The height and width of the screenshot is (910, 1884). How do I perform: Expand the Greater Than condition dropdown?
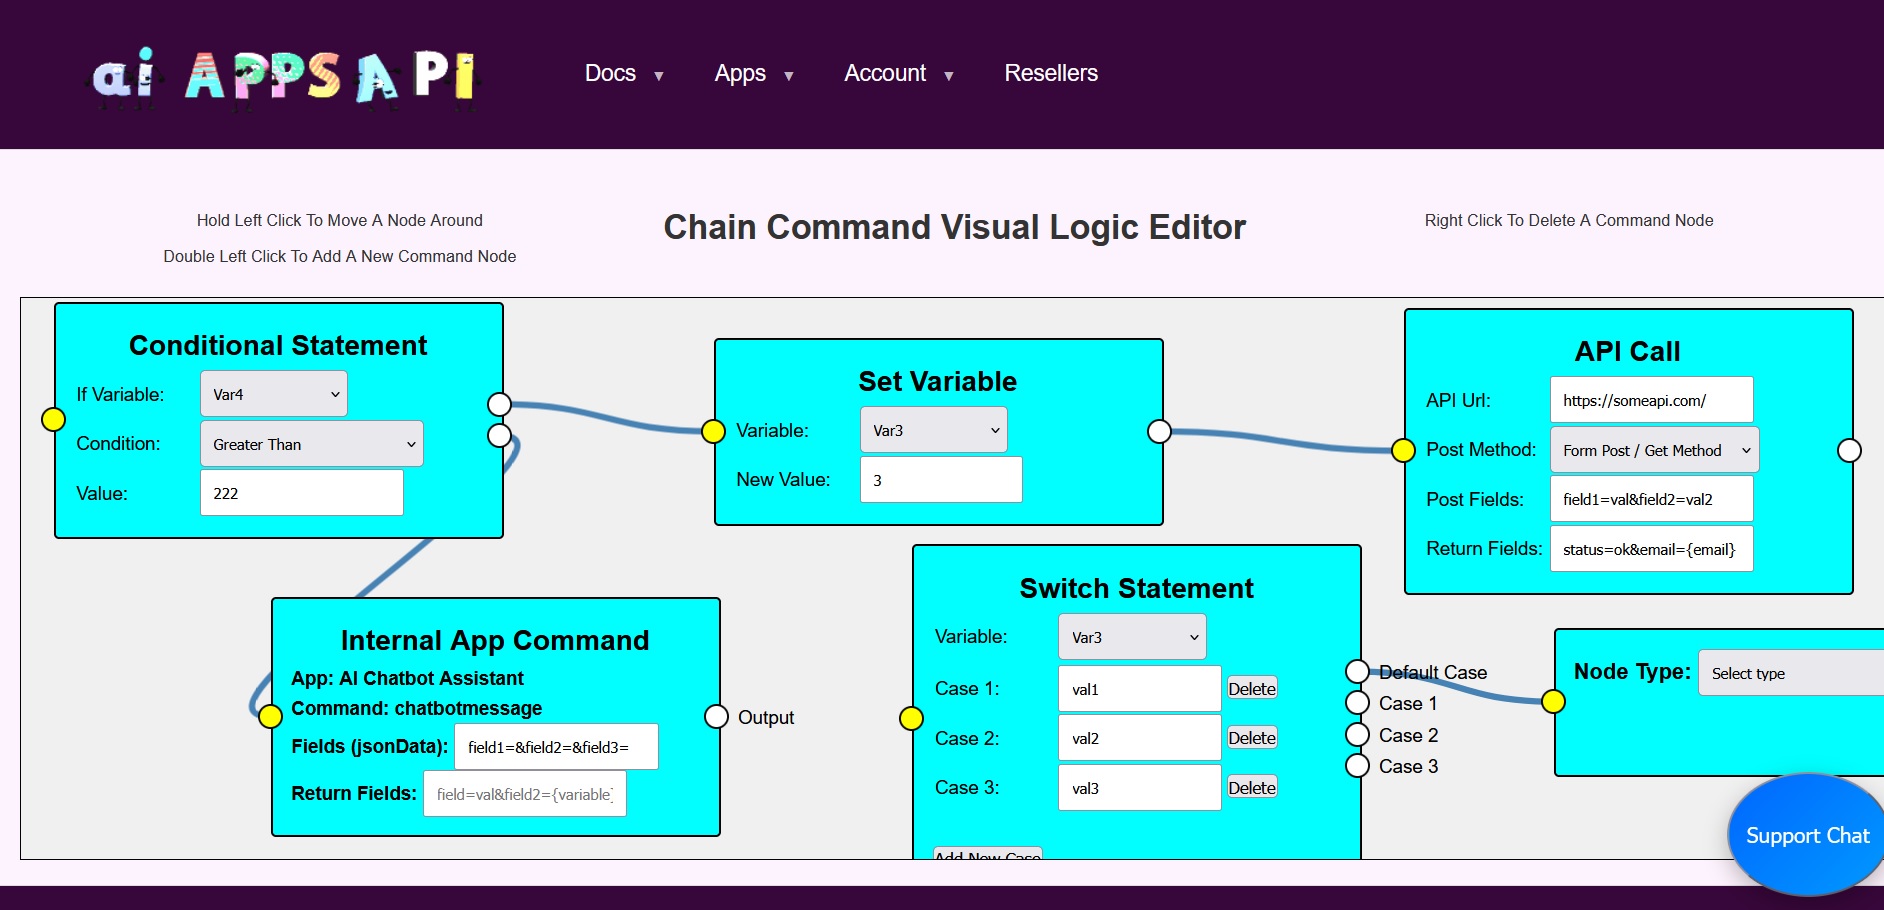tap(312, 444)
